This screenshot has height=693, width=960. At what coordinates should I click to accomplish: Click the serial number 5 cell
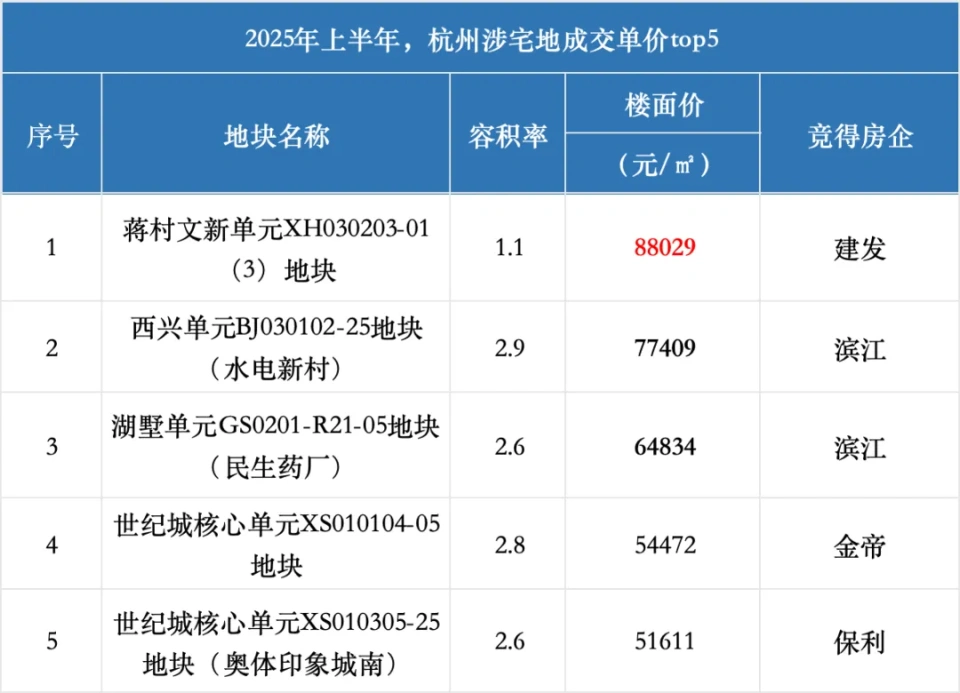[x=52, y=641]
